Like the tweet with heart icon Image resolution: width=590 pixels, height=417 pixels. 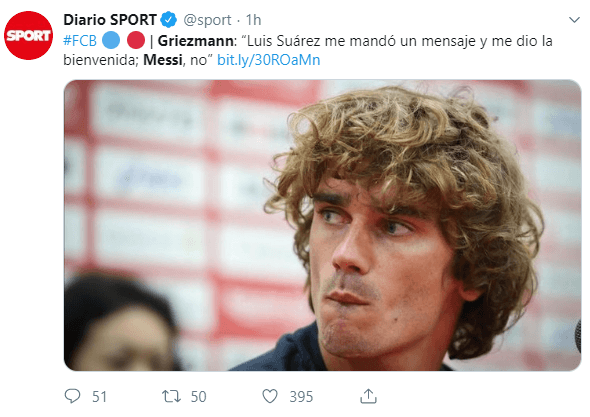pos(270,396)
